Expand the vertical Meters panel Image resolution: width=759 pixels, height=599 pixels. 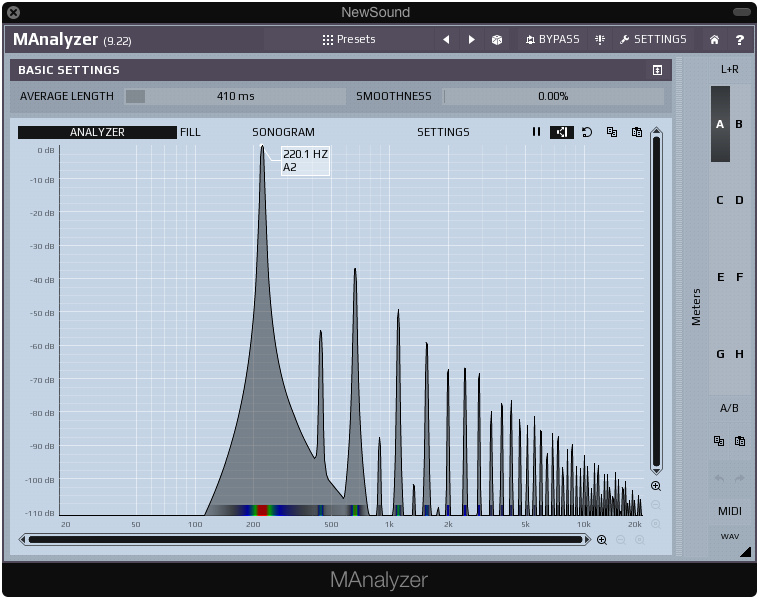[696, 307]
